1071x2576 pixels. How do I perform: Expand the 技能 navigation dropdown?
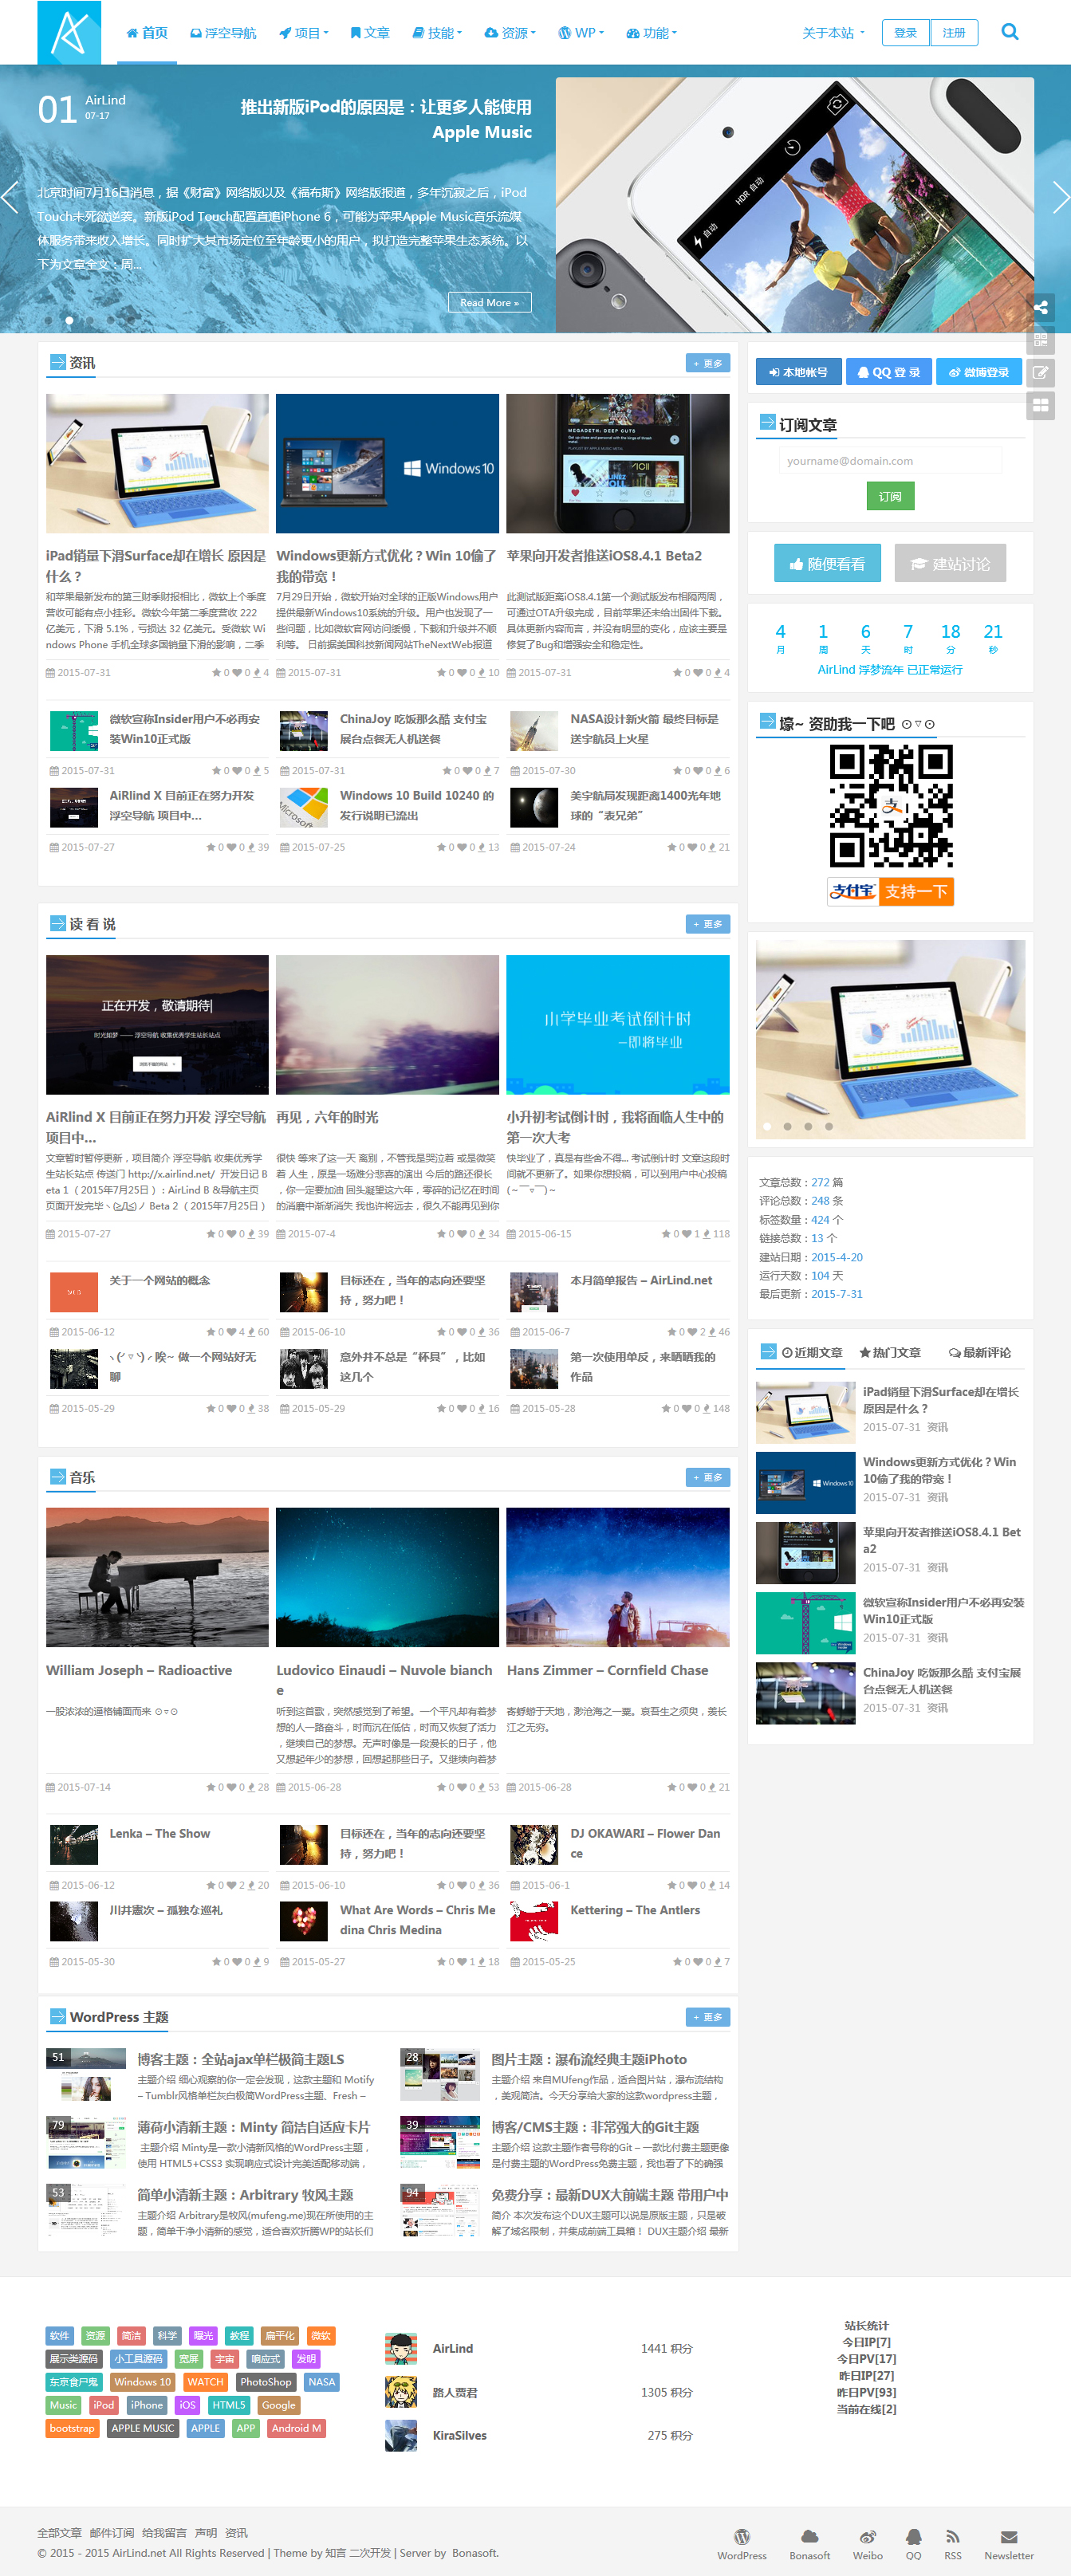point(437,33)
